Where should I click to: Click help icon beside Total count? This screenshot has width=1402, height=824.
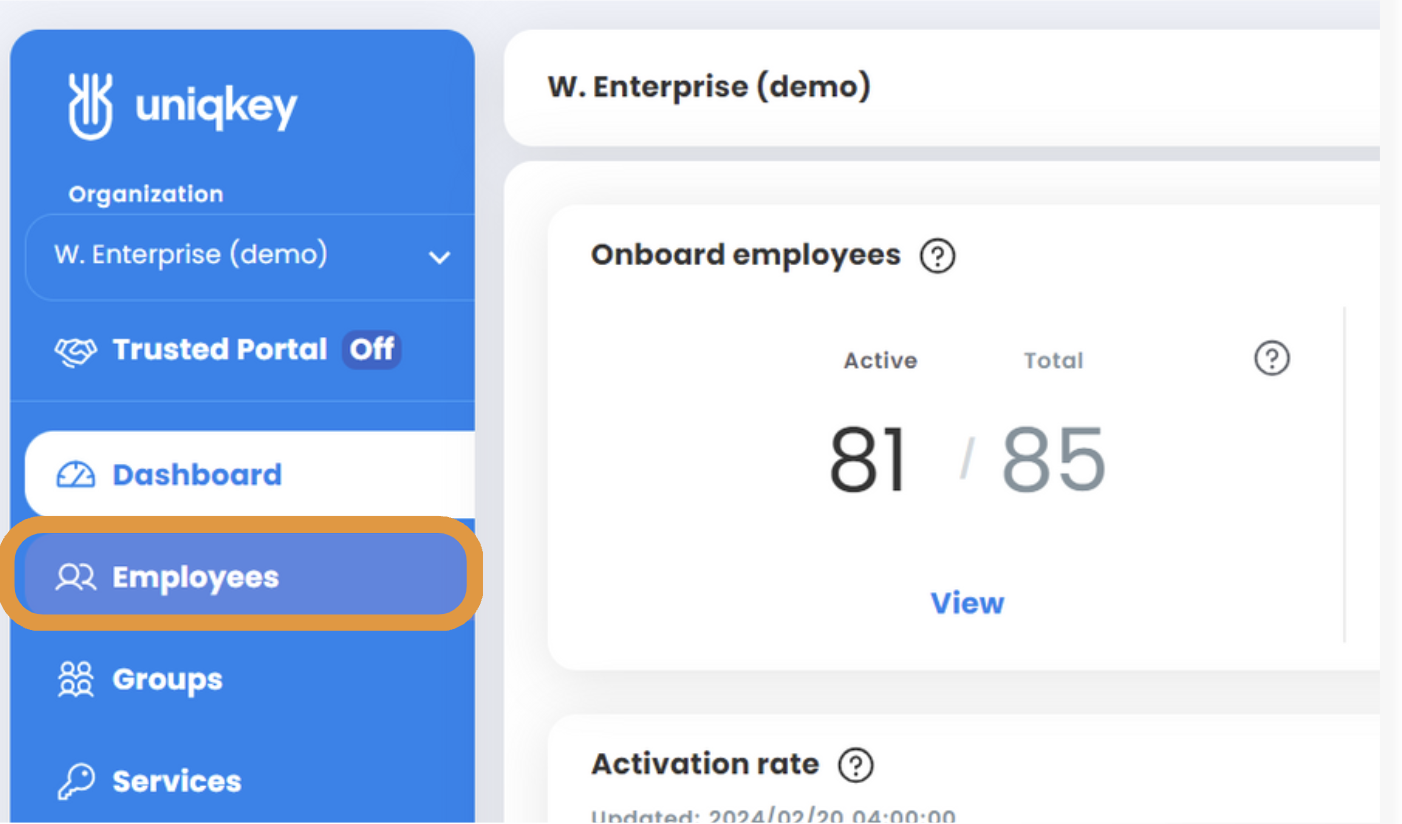click(x=1272, y=358)
